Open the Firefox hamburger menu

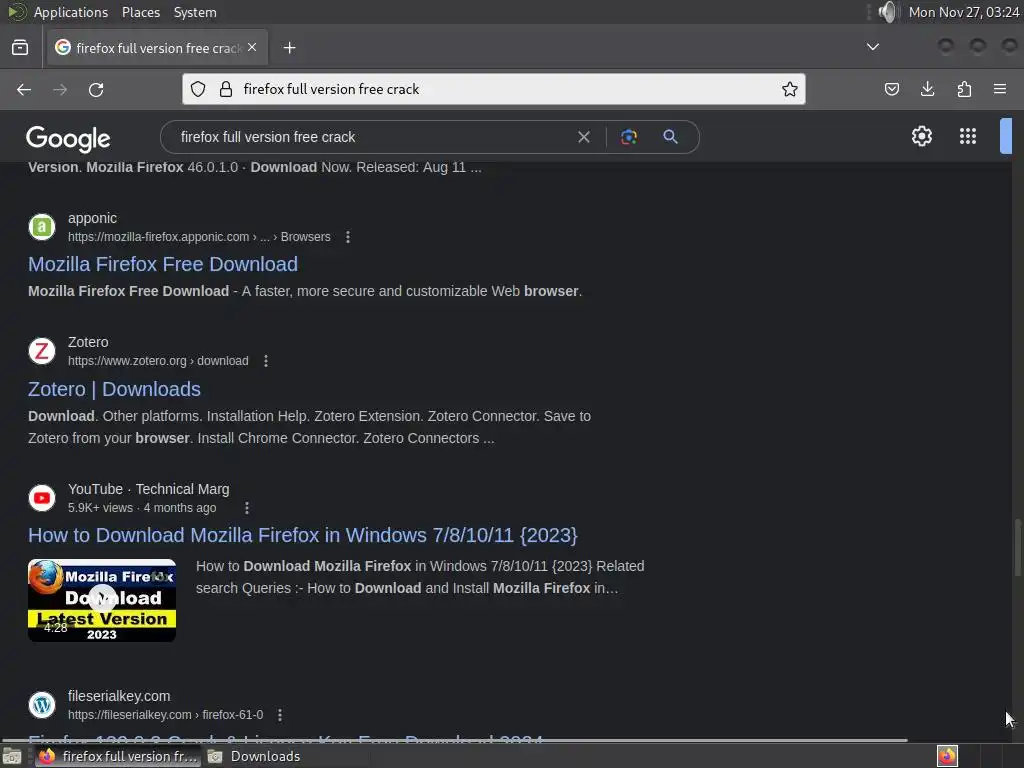click(1000, 89)
